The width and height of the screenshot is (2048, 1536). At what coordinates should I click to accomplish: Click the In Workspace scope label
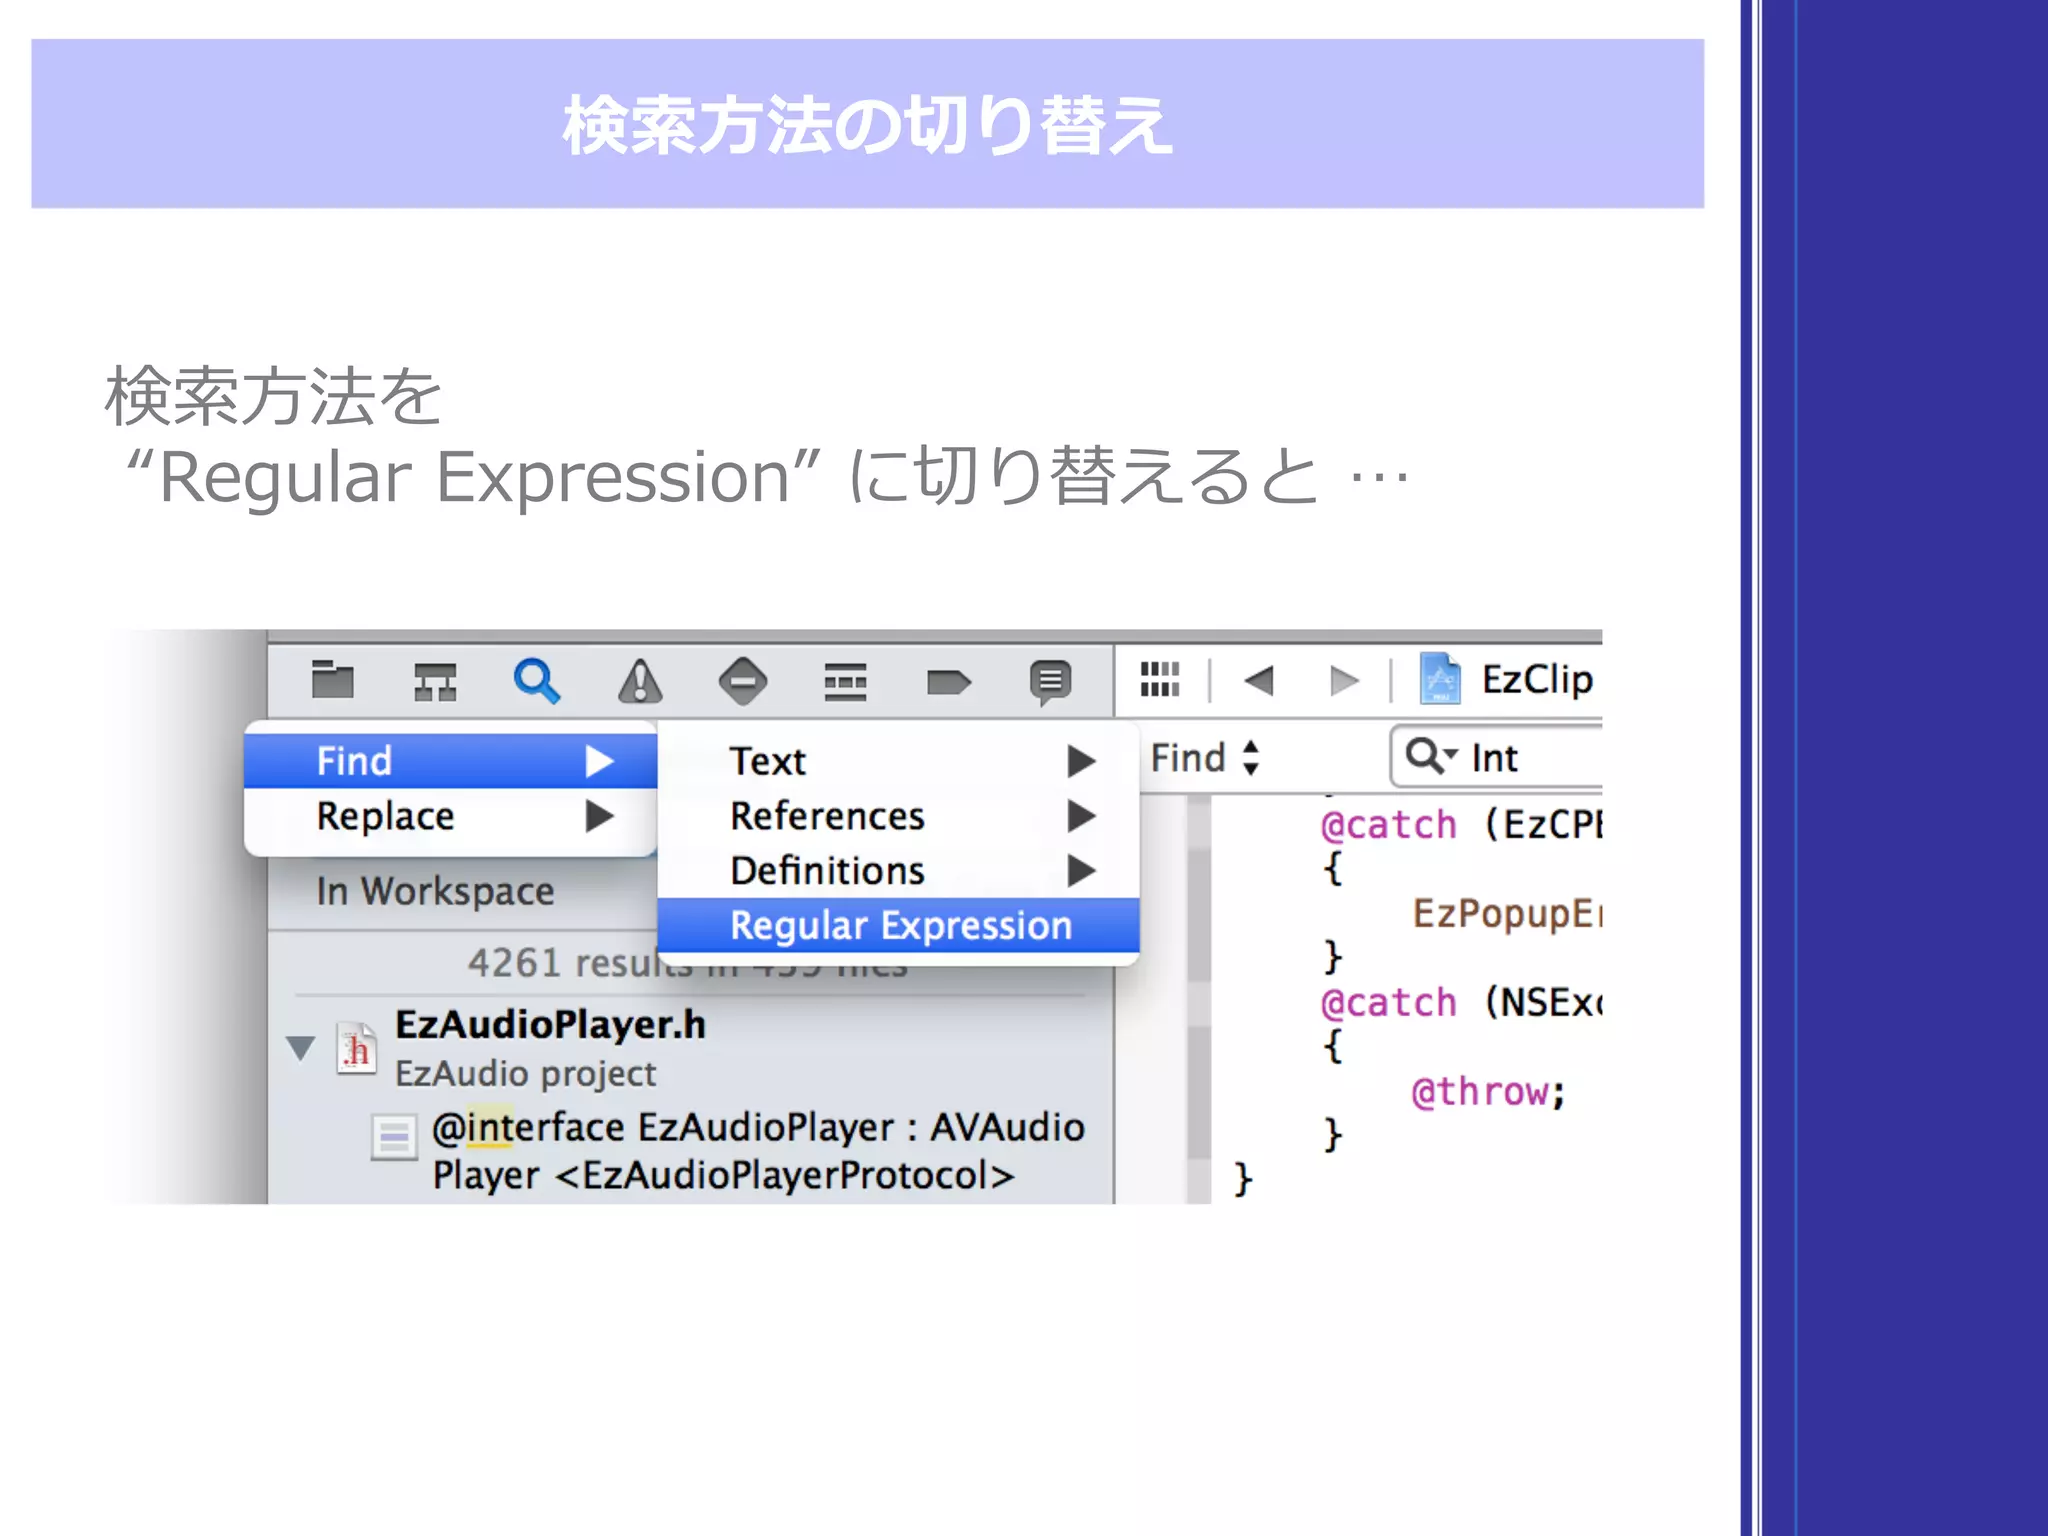tap(435, 891)
